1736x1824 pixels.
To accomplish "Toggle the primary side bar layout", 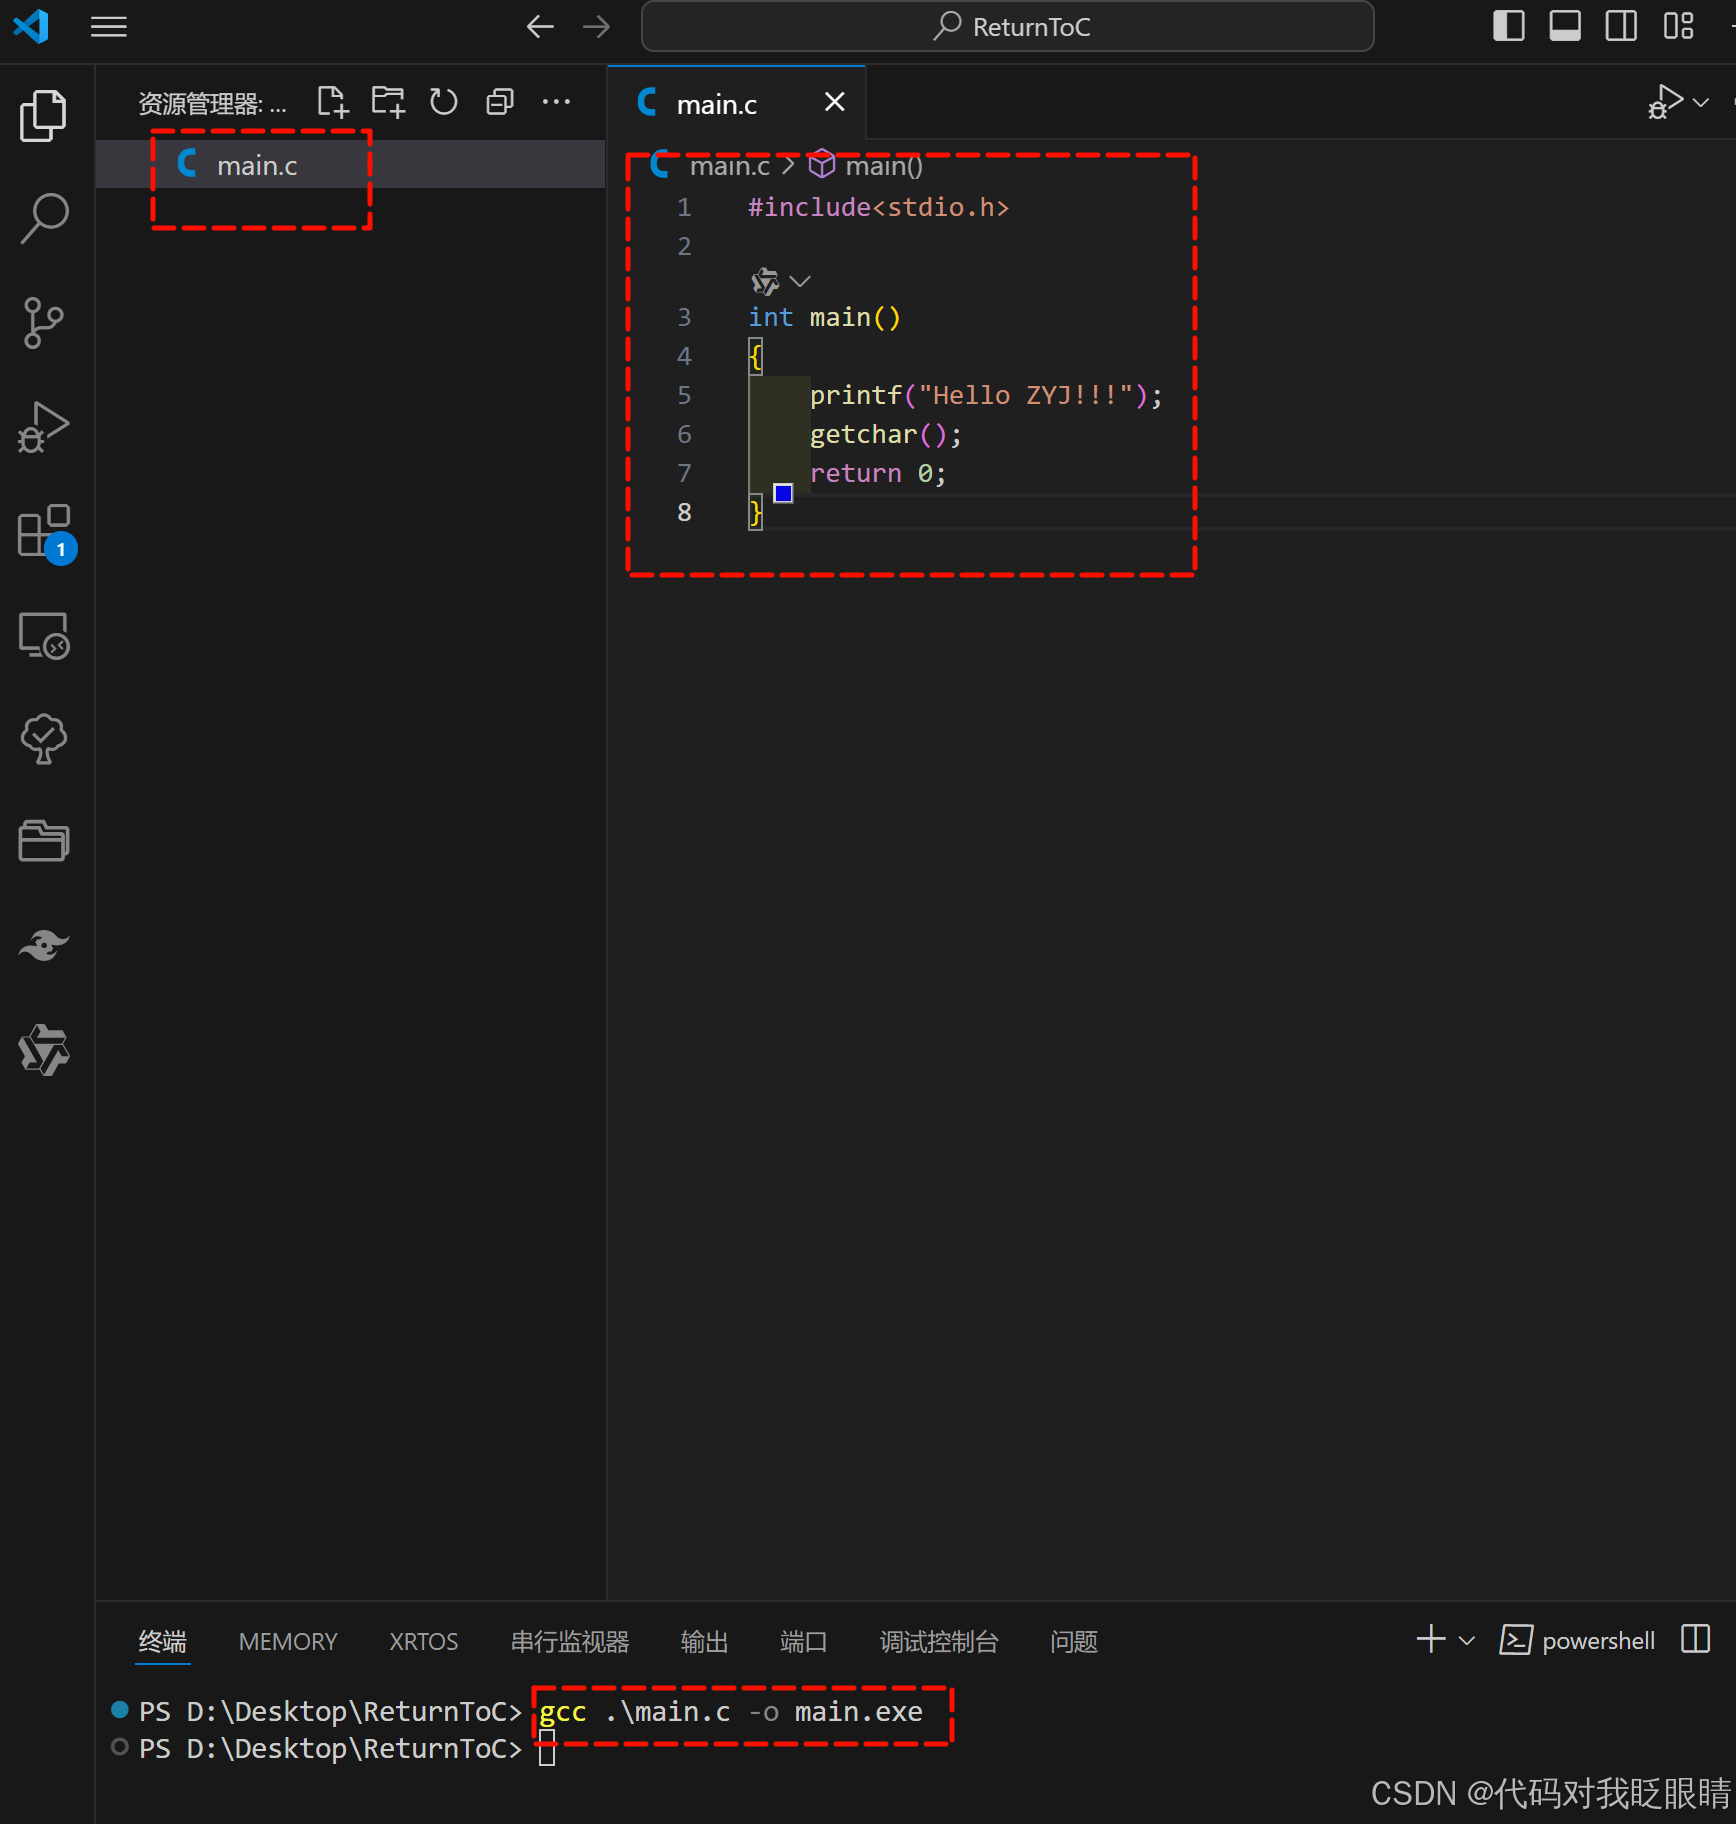I will [1508, 26].
